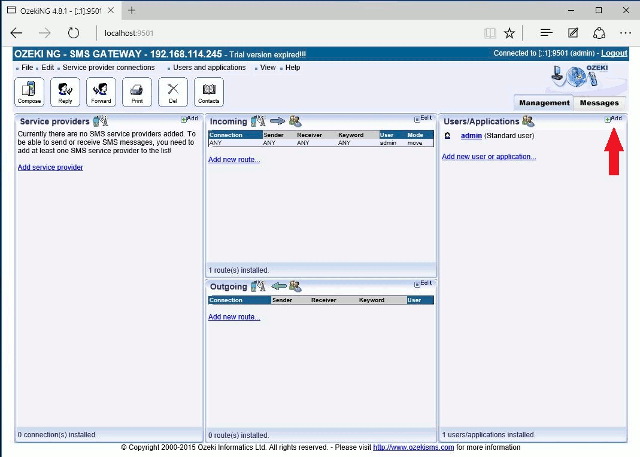The width and height of the screenshot is (640, 457).
Task: Click the Logout link
Action: pyautogui.click(x=614, y=53)
